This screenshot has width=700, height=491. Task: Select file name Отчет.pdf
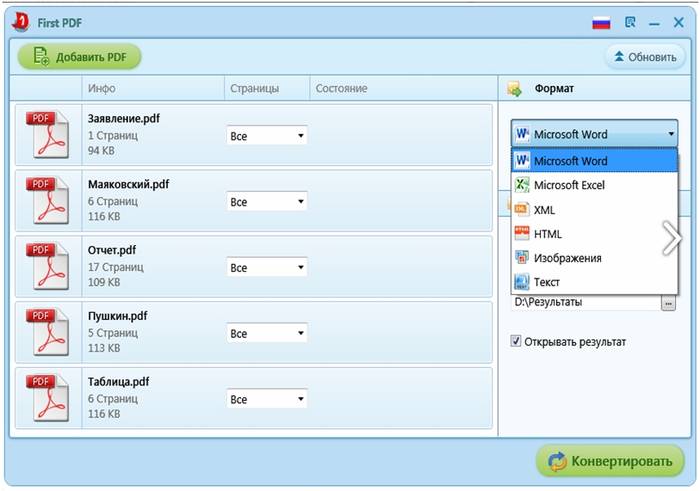pos(112,250)
